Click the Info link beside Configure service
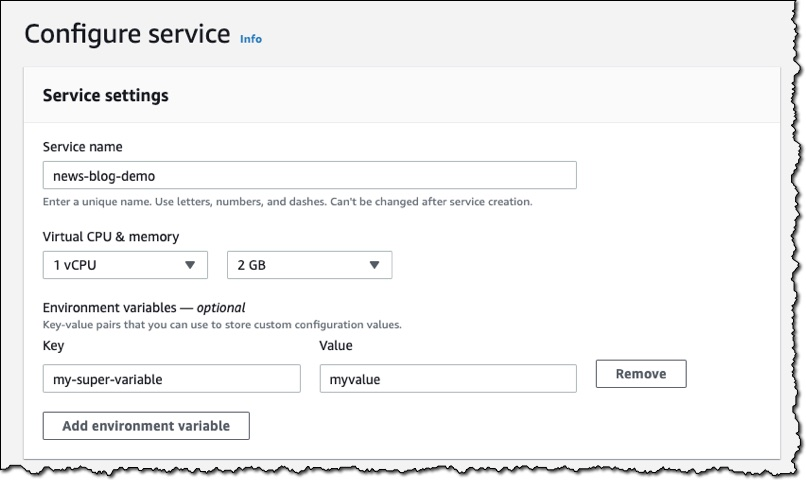 point(251,39)
